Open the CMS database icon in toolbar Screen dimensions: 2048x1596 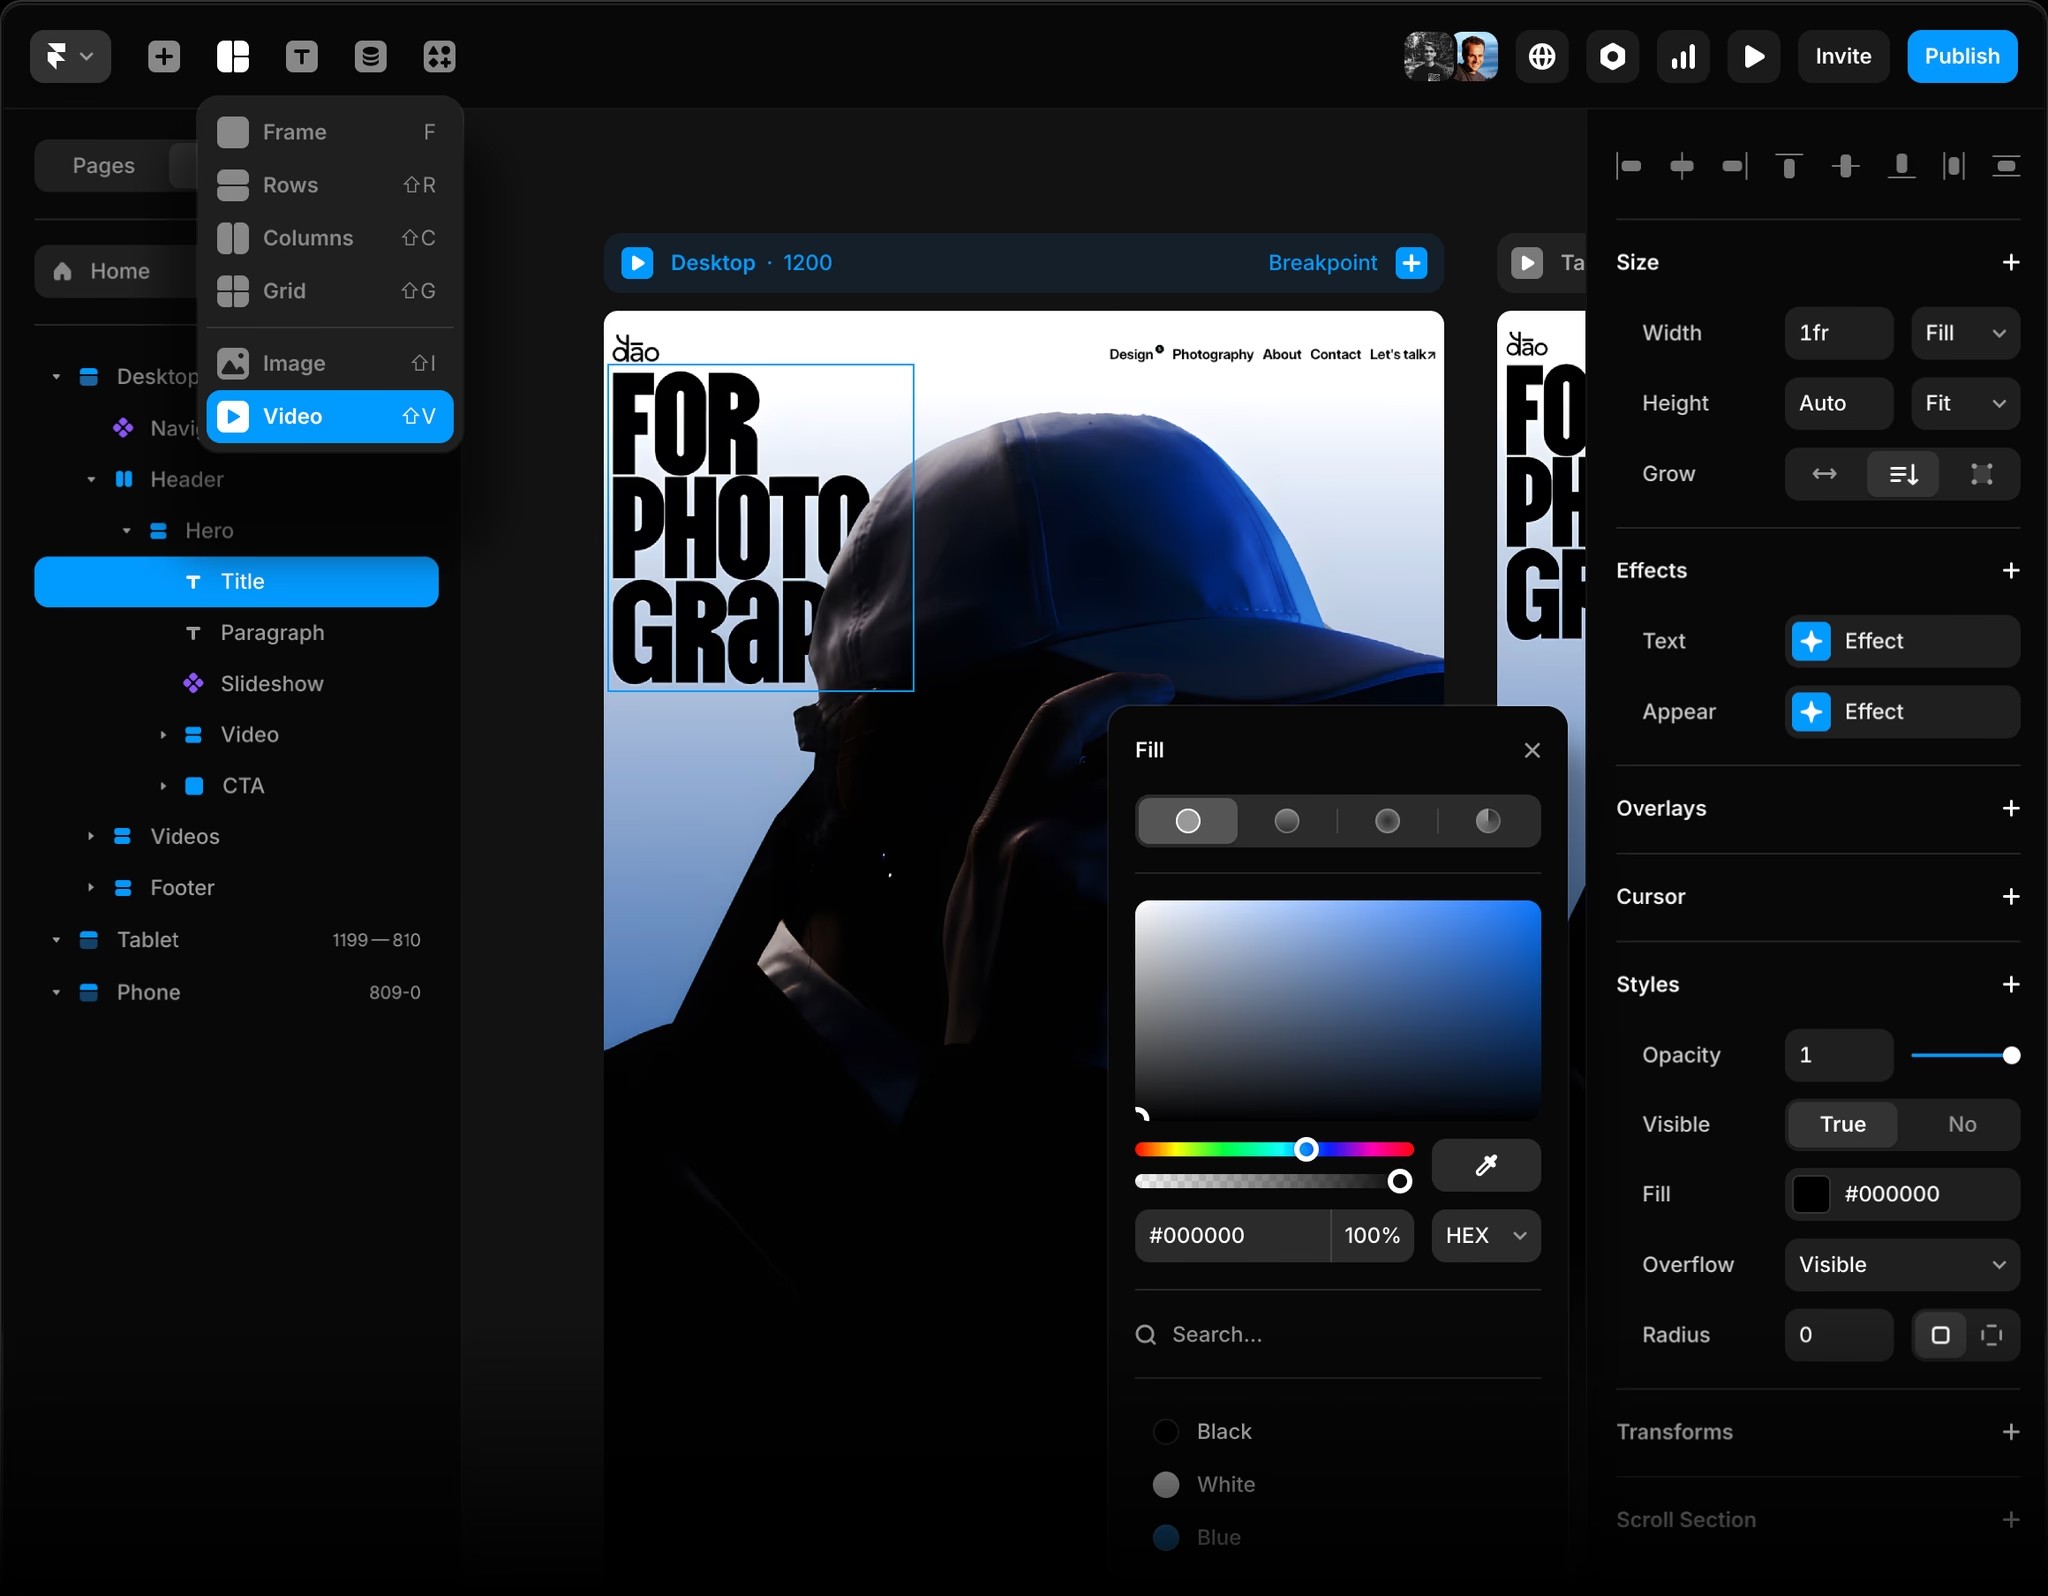[370, 57]
